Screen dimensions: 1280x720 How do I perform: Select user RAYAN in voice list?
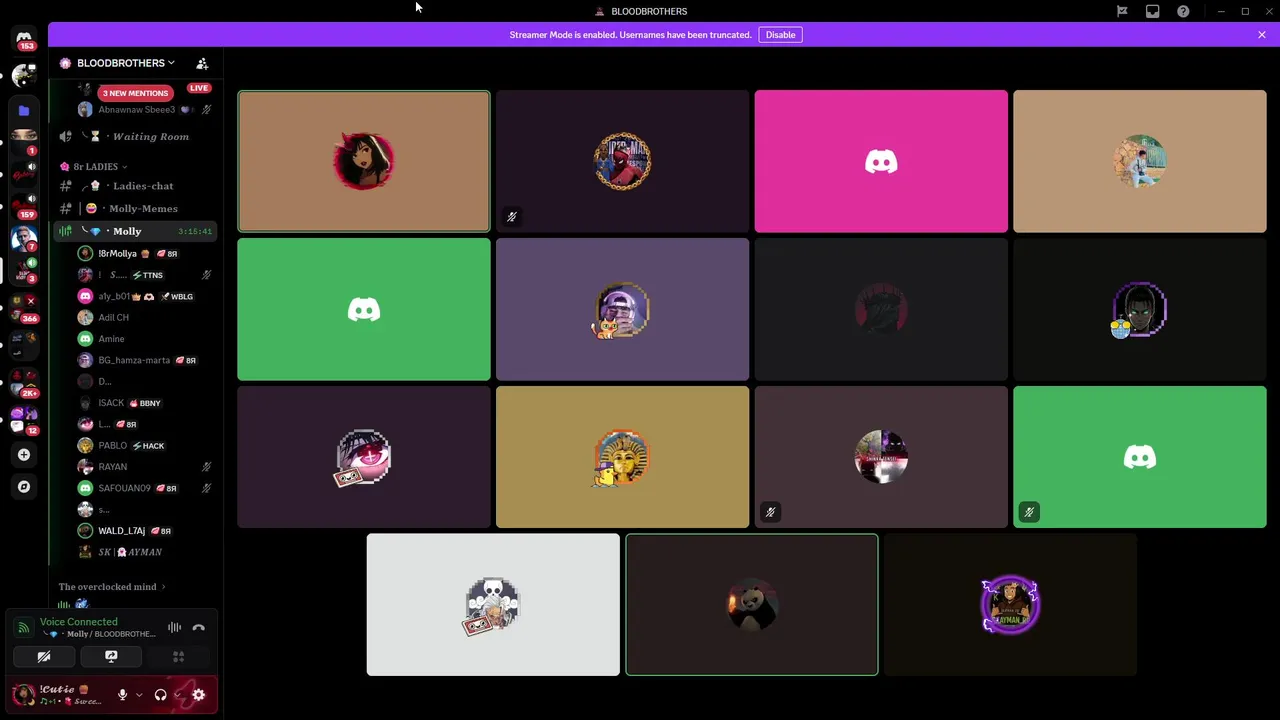click(x=145, y=467)
